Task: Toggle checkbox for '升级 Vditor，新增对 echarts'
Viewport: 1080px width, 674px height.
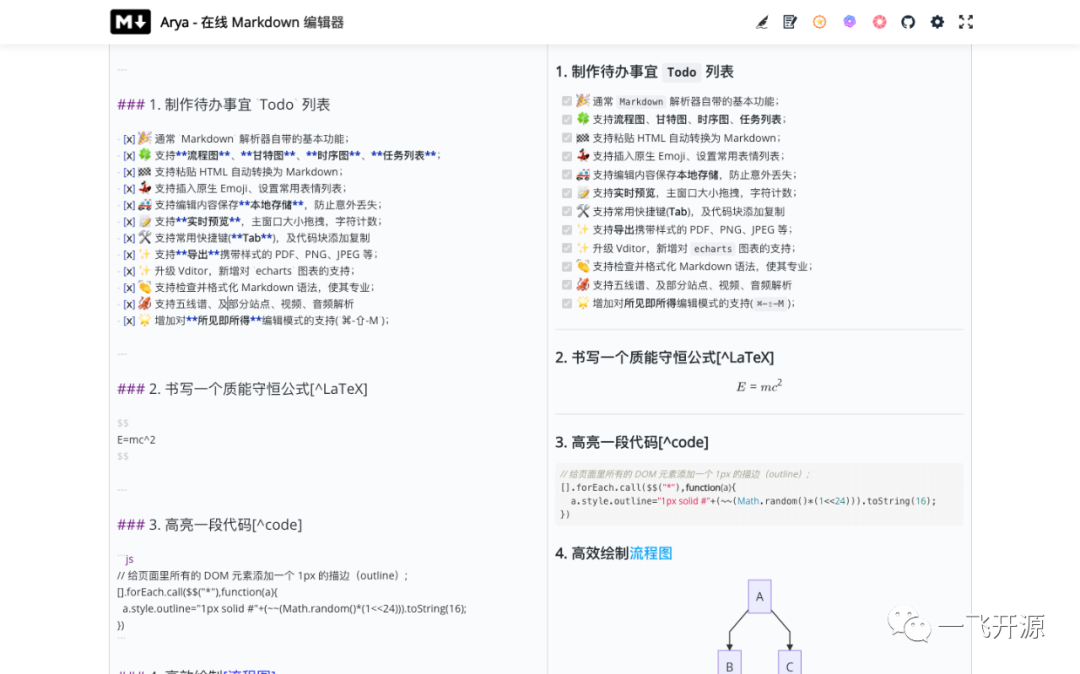Action: 567,249
